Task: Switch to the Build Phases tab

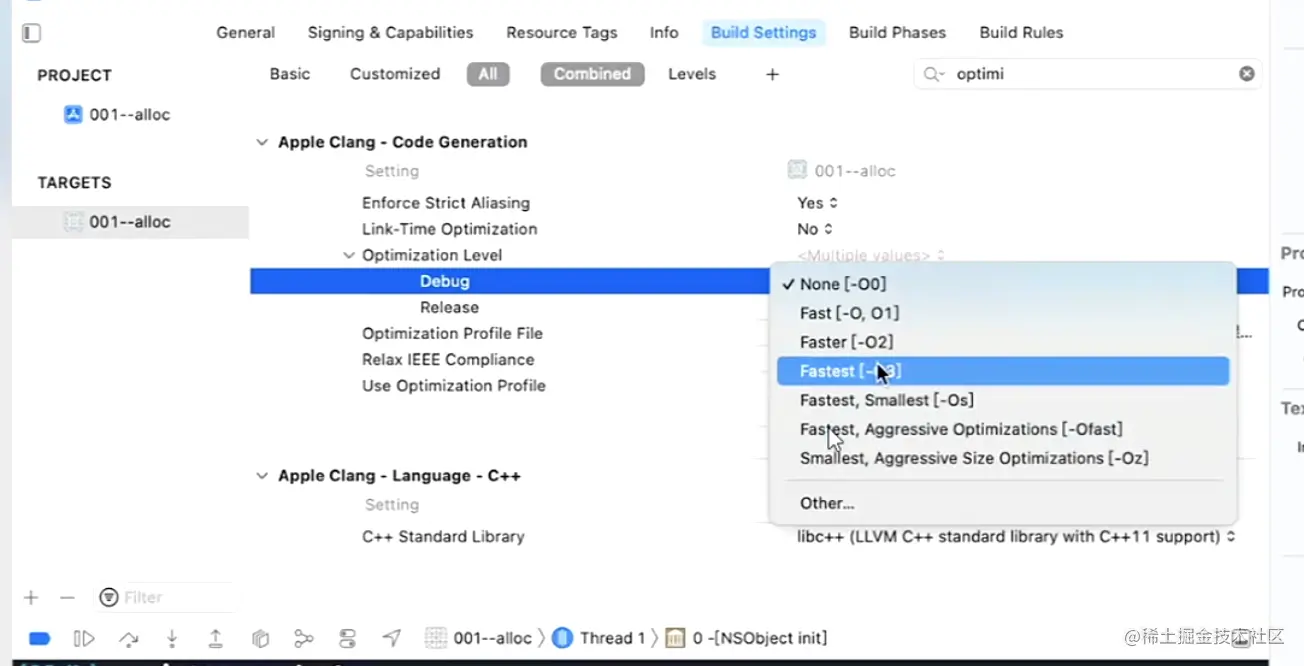Action: click(897, 33)
